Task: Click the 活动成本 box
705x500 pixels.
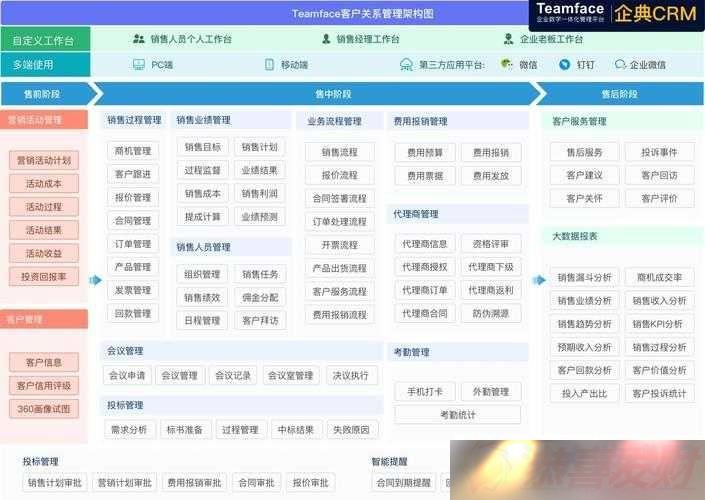Action: pos(44,183)
